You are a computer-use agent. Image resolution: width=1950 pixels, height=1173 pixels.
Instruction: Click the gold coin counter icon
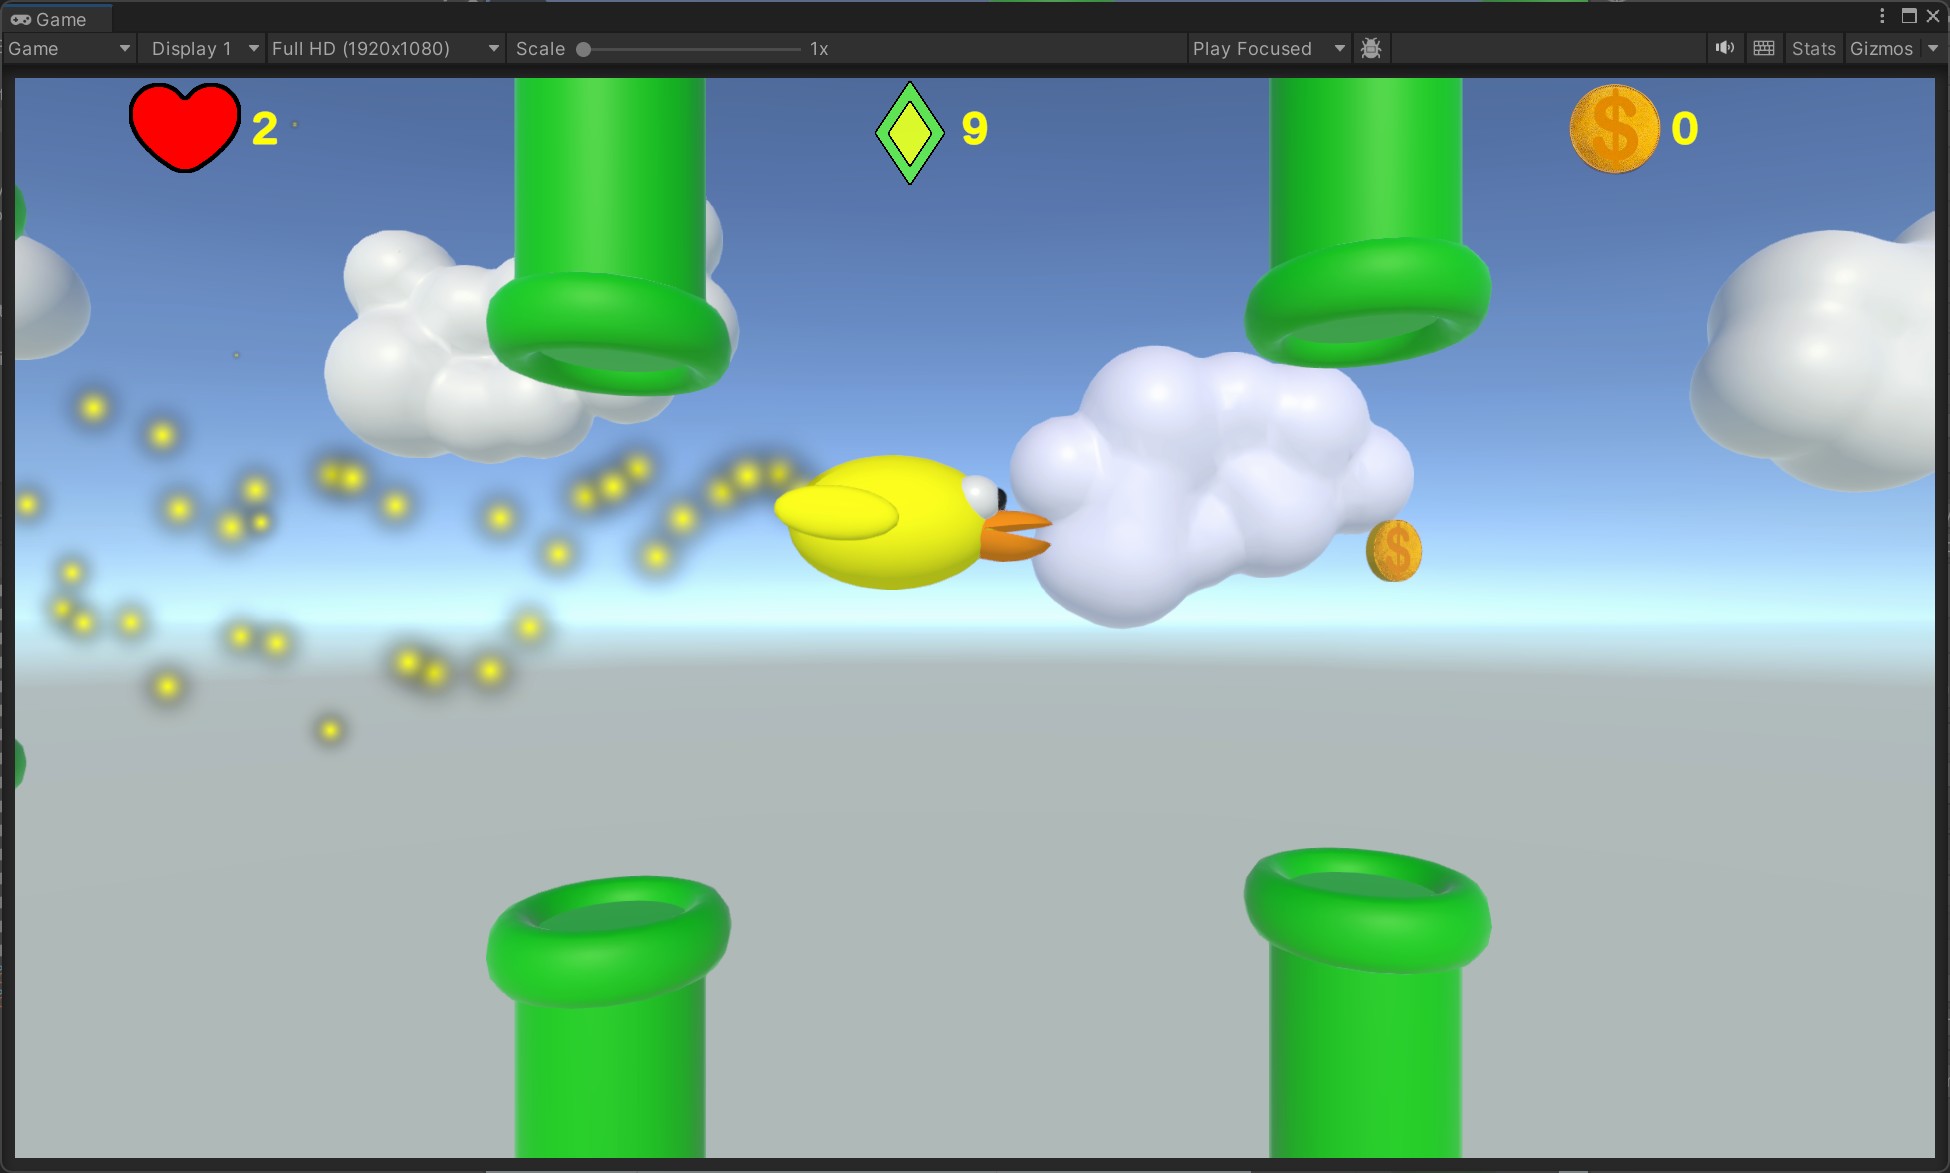[x=1613, y=129]
